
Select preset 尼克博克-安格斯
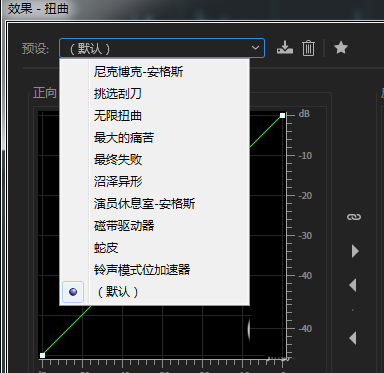(154, 71)
